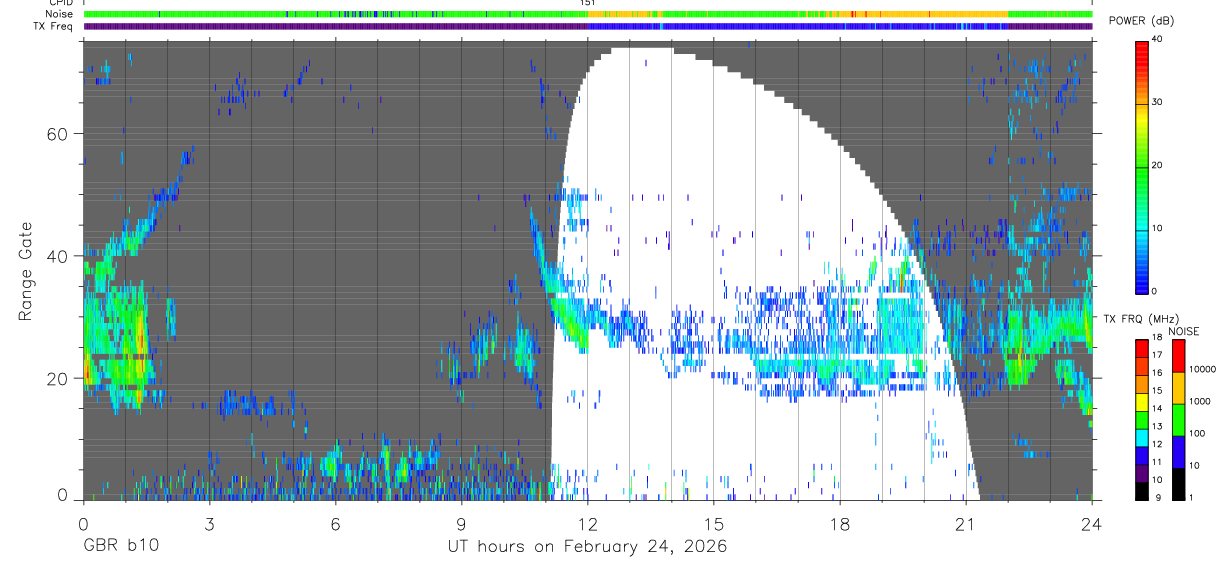
Task: Click the '151' CPID value
Action: pyautogui.click(x=588, y=4)
